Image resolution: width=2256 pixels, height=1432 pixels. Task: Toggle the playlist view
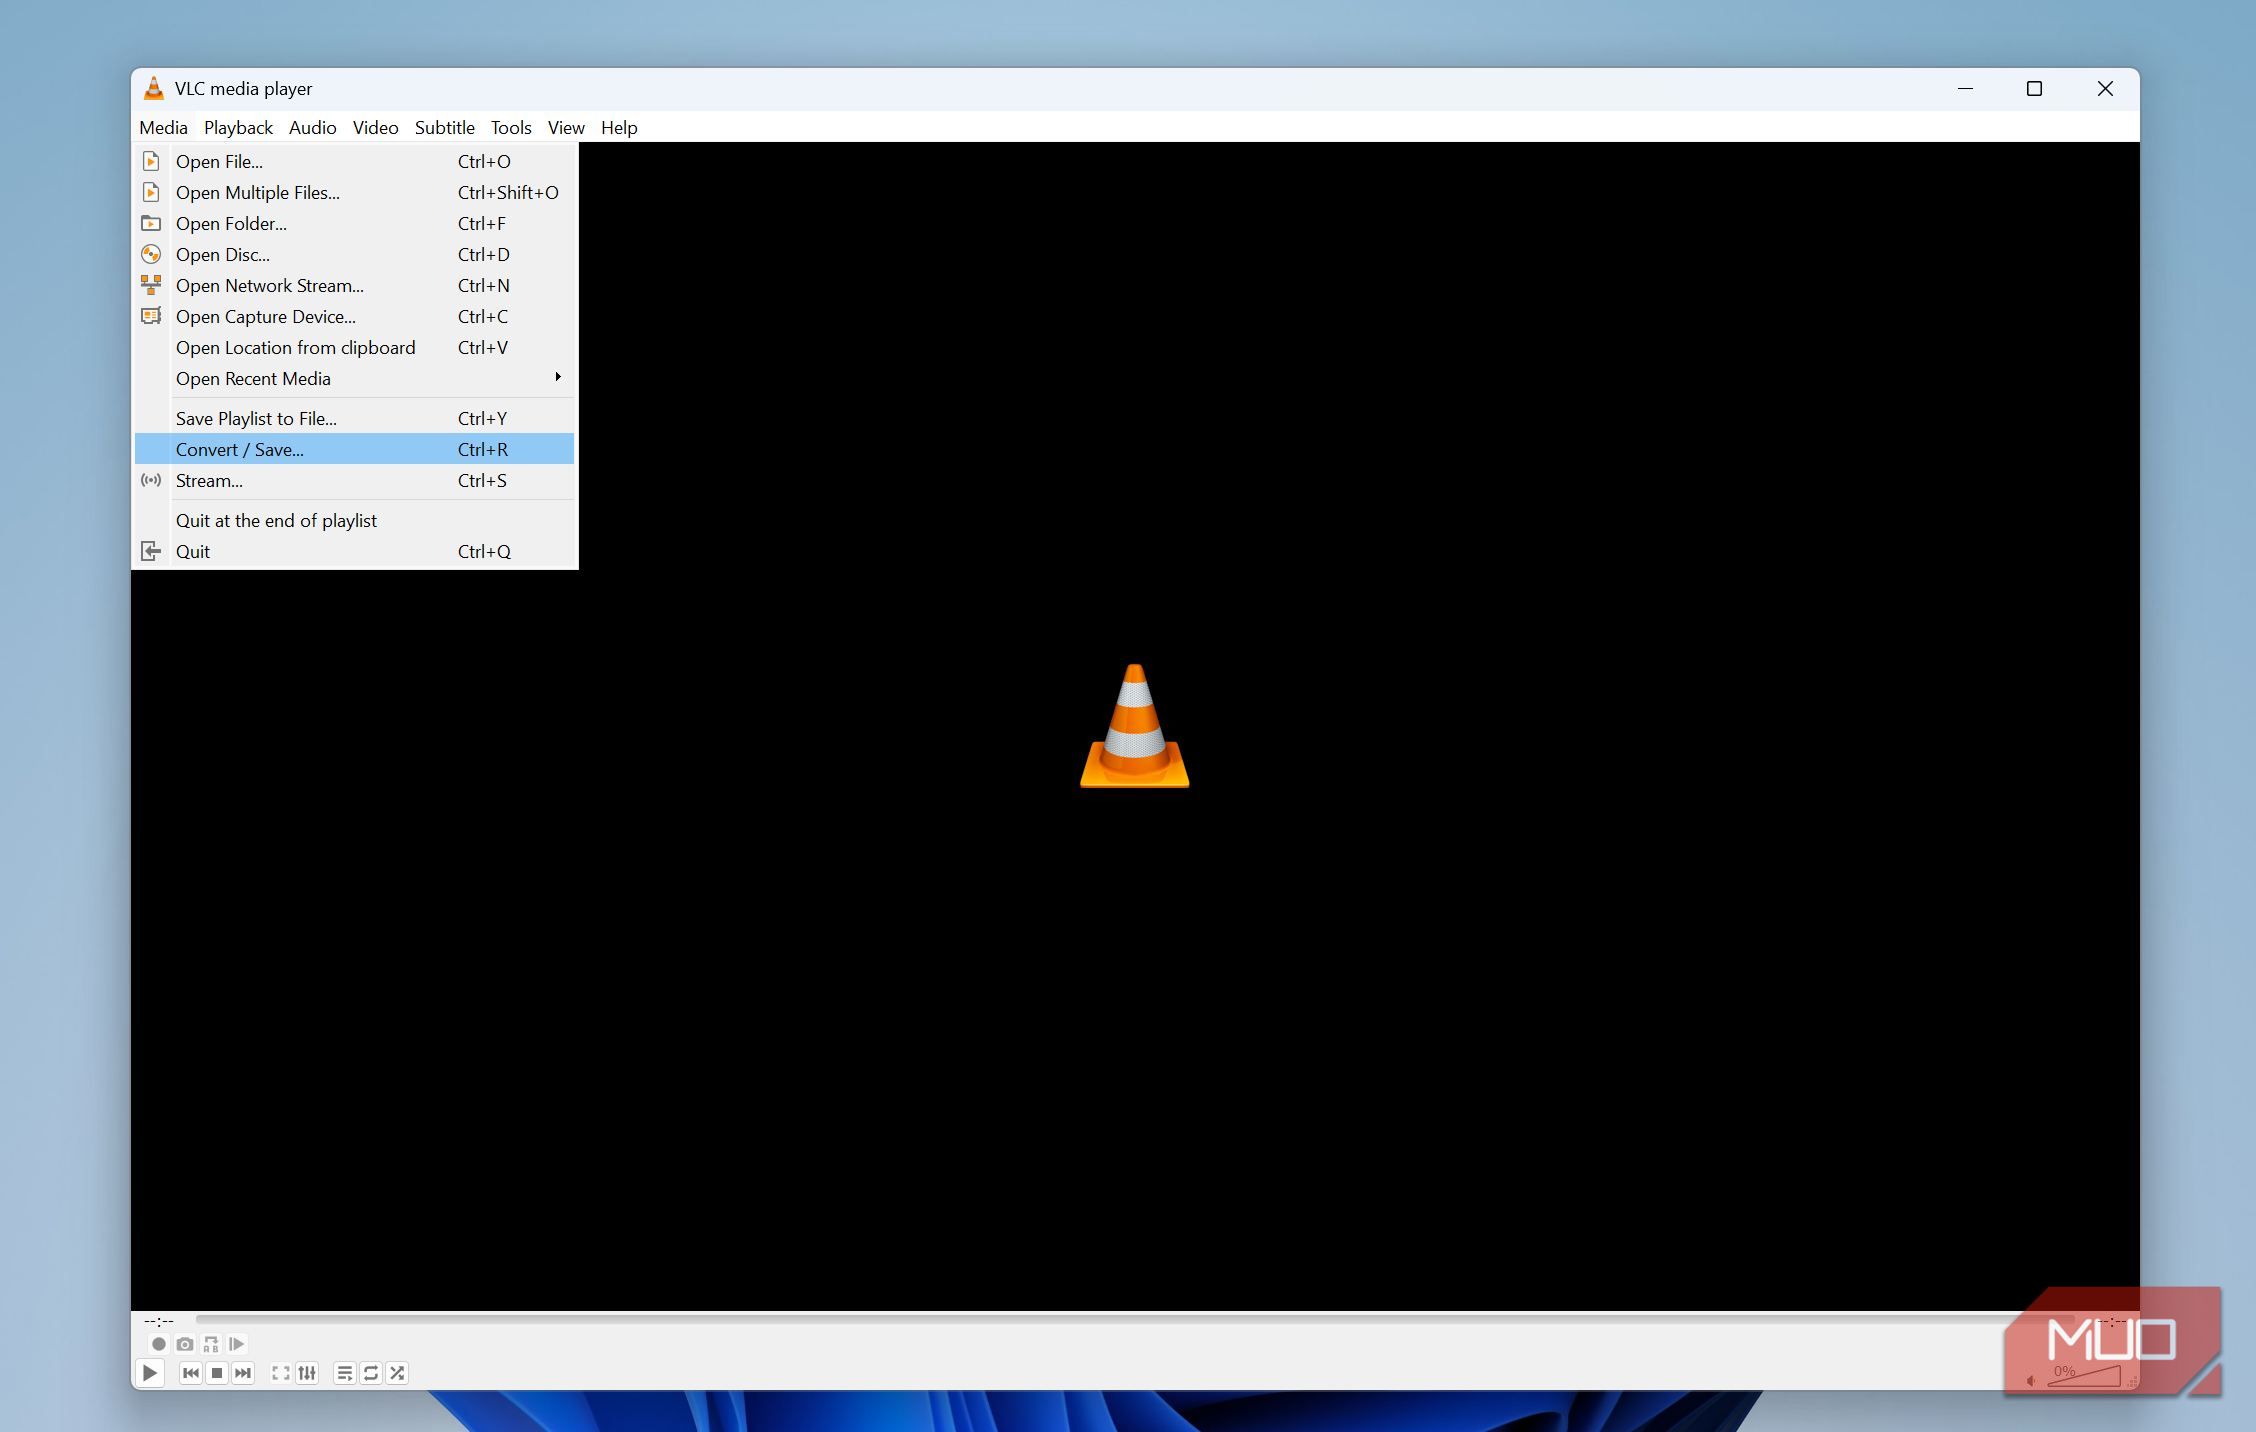point(345,1373)
